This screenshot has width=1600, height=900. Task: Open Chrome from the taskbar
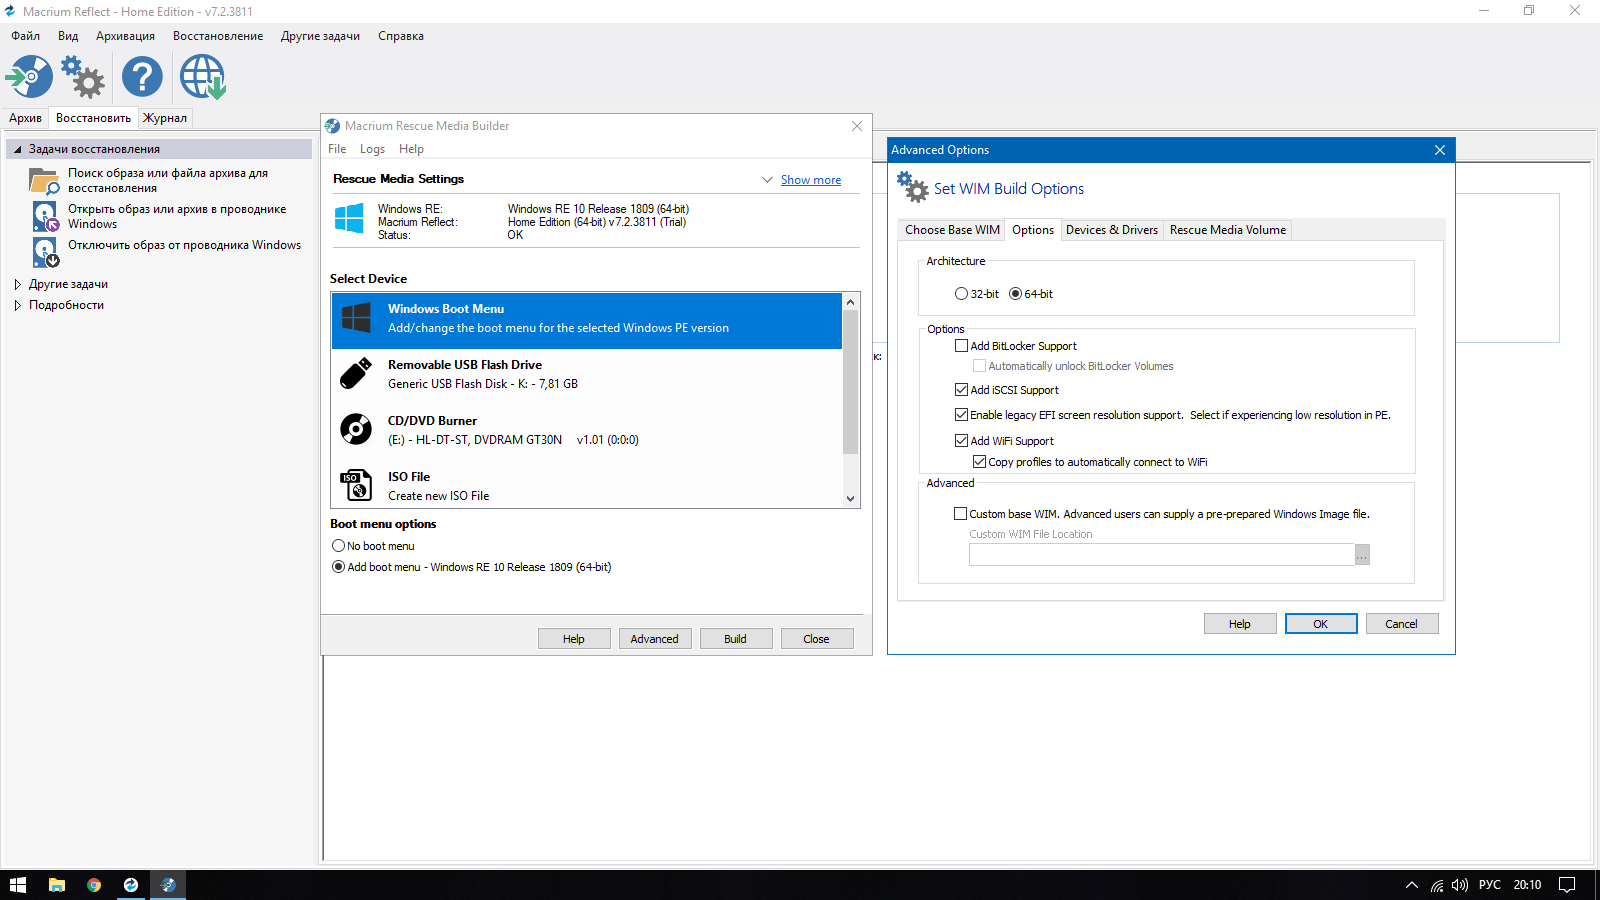pyautogui.click(x=94, y=885)
